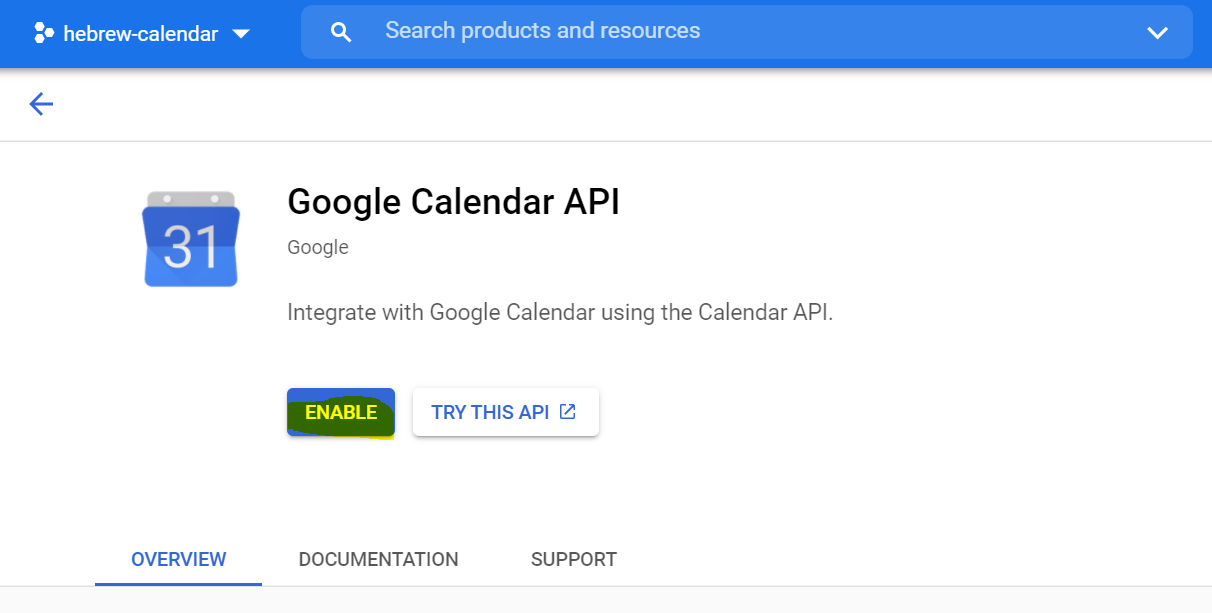1212x613 pixels.
Task: Enable the Google Calendar API
Action: [x=341, y=411]
